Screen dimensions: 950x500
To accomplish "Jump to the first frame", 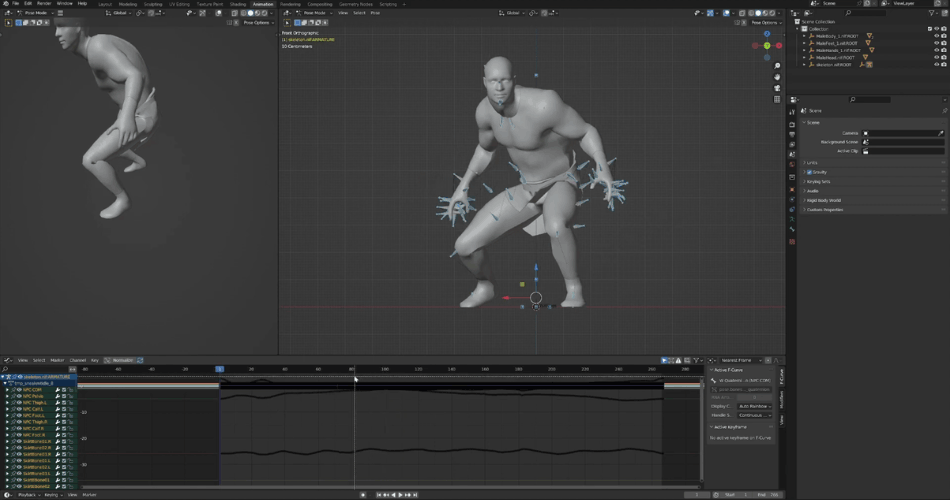I will tap(379, 495).
